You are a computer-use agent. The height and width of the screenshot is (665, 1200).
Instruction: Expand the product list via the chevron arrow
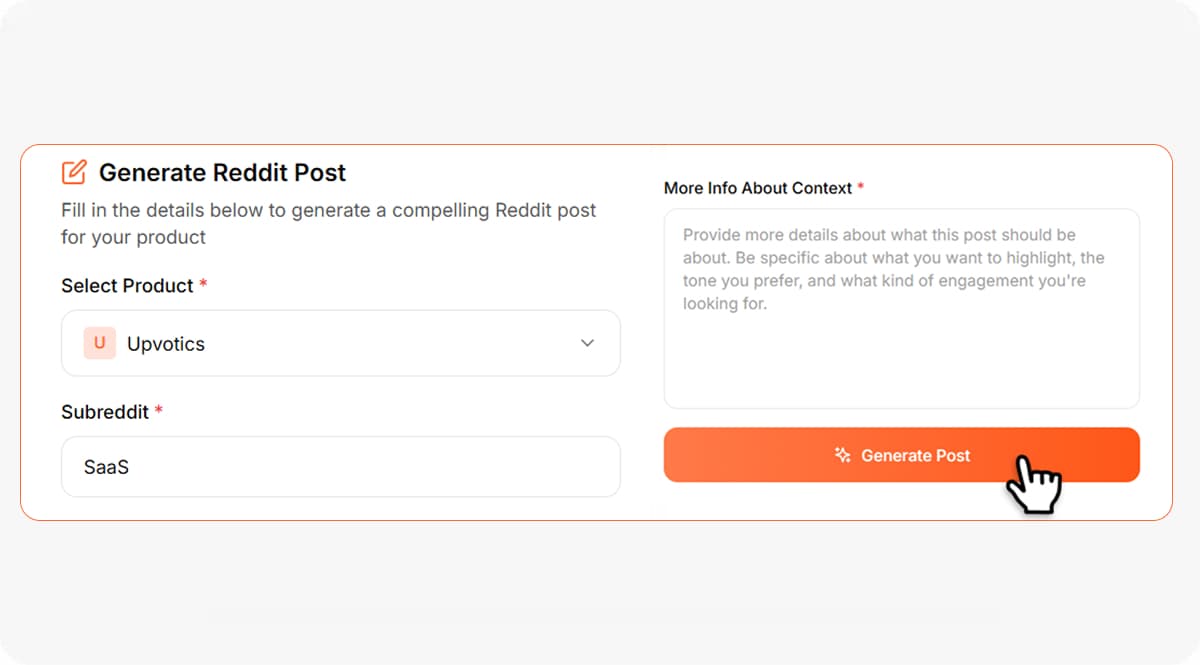pos(588,343)
